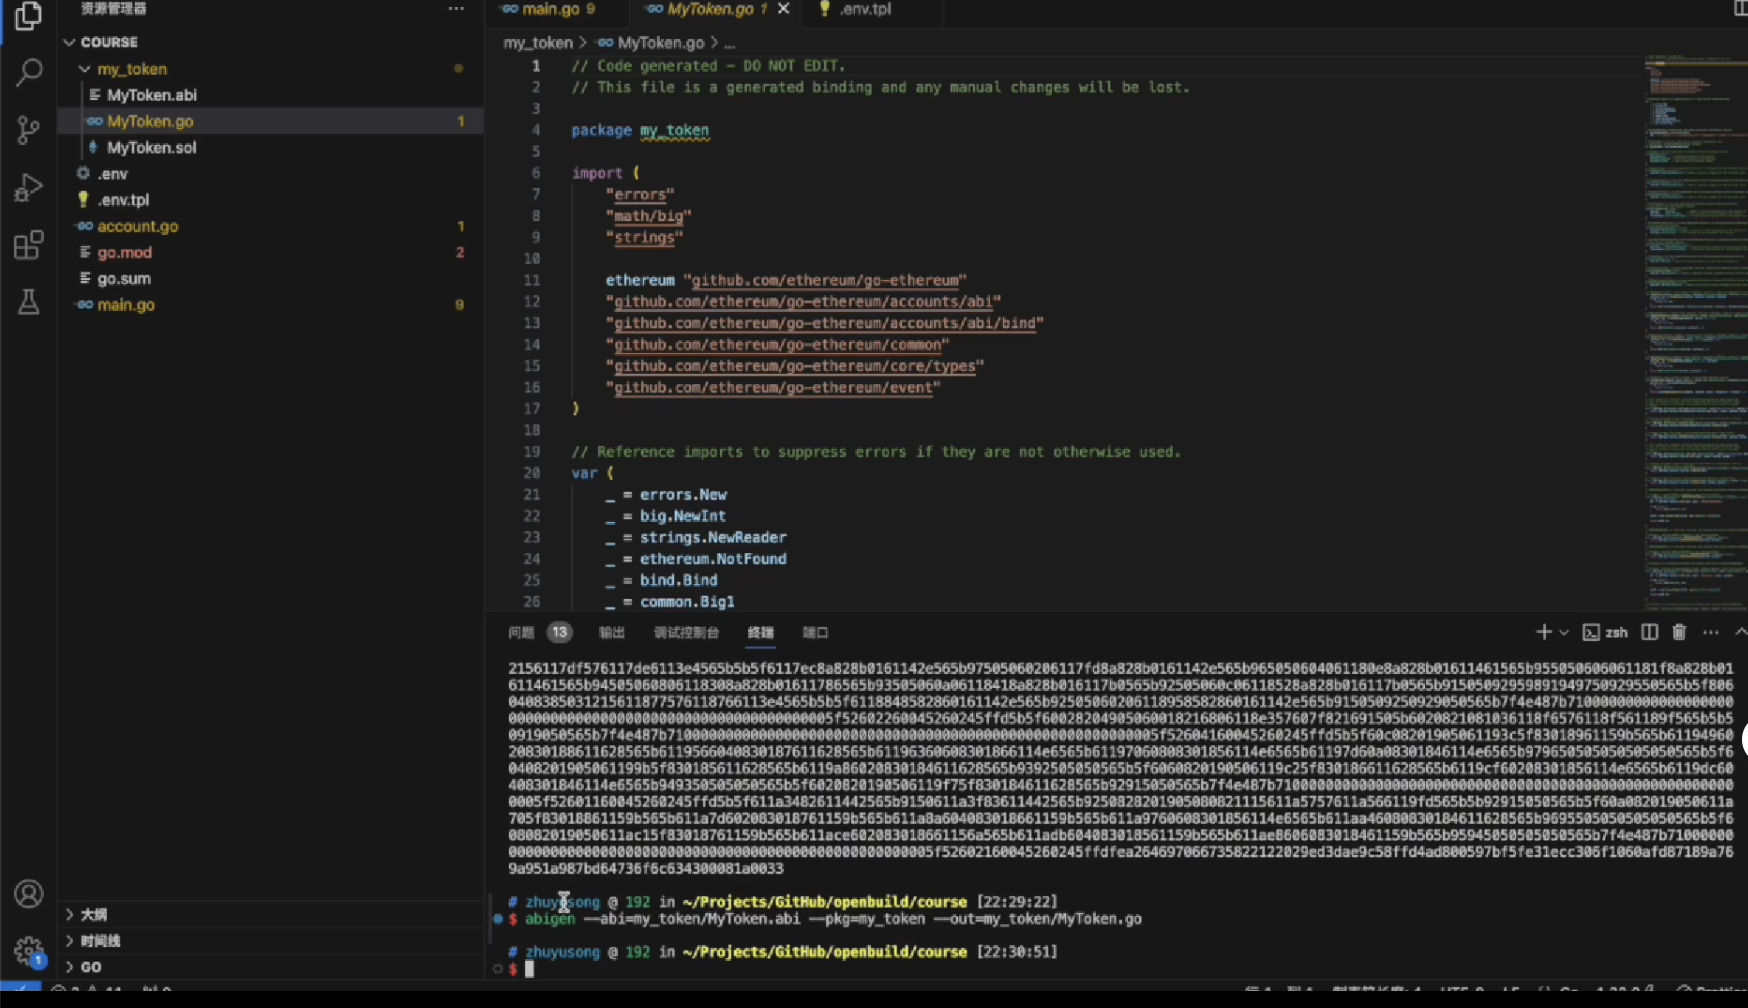Open MyToken.sol in the file tree
1748x1008 pixels.
[x=151, y=147]
